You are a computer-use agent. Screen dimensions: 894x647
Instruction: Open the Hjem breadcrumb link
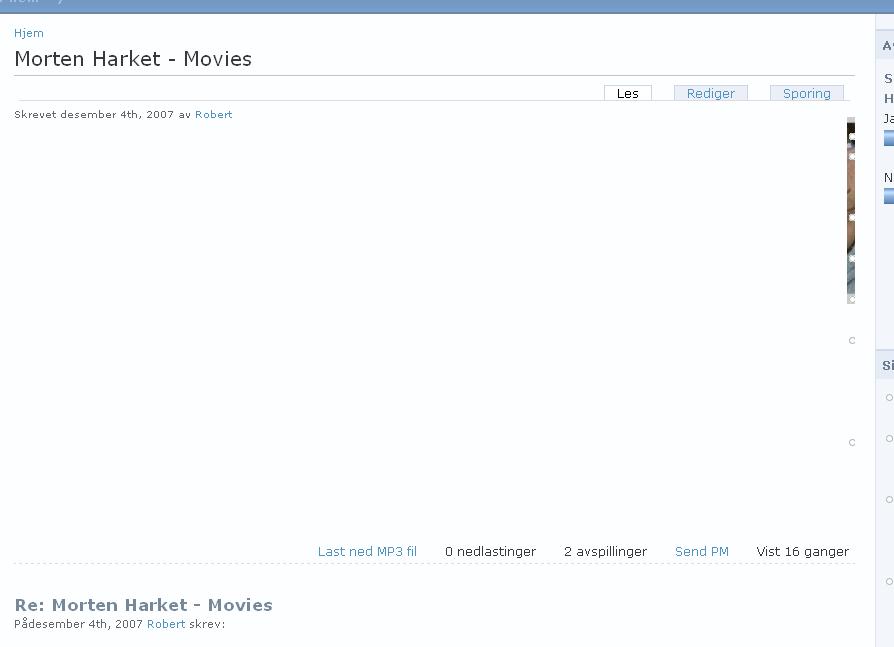click(x=29, y=33)
